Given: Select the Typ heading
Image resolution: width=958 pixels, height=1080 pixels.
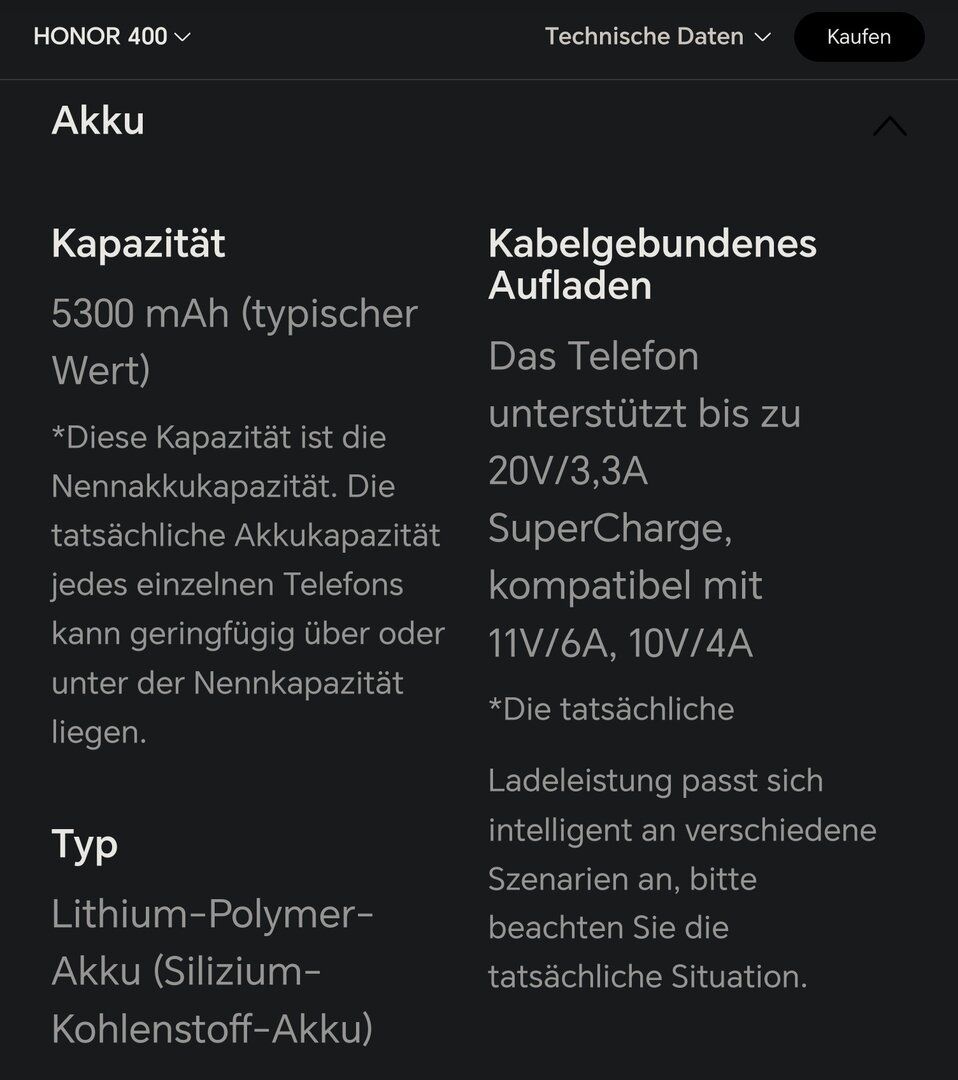Looking at the screenshot, I should click(84, 844).
